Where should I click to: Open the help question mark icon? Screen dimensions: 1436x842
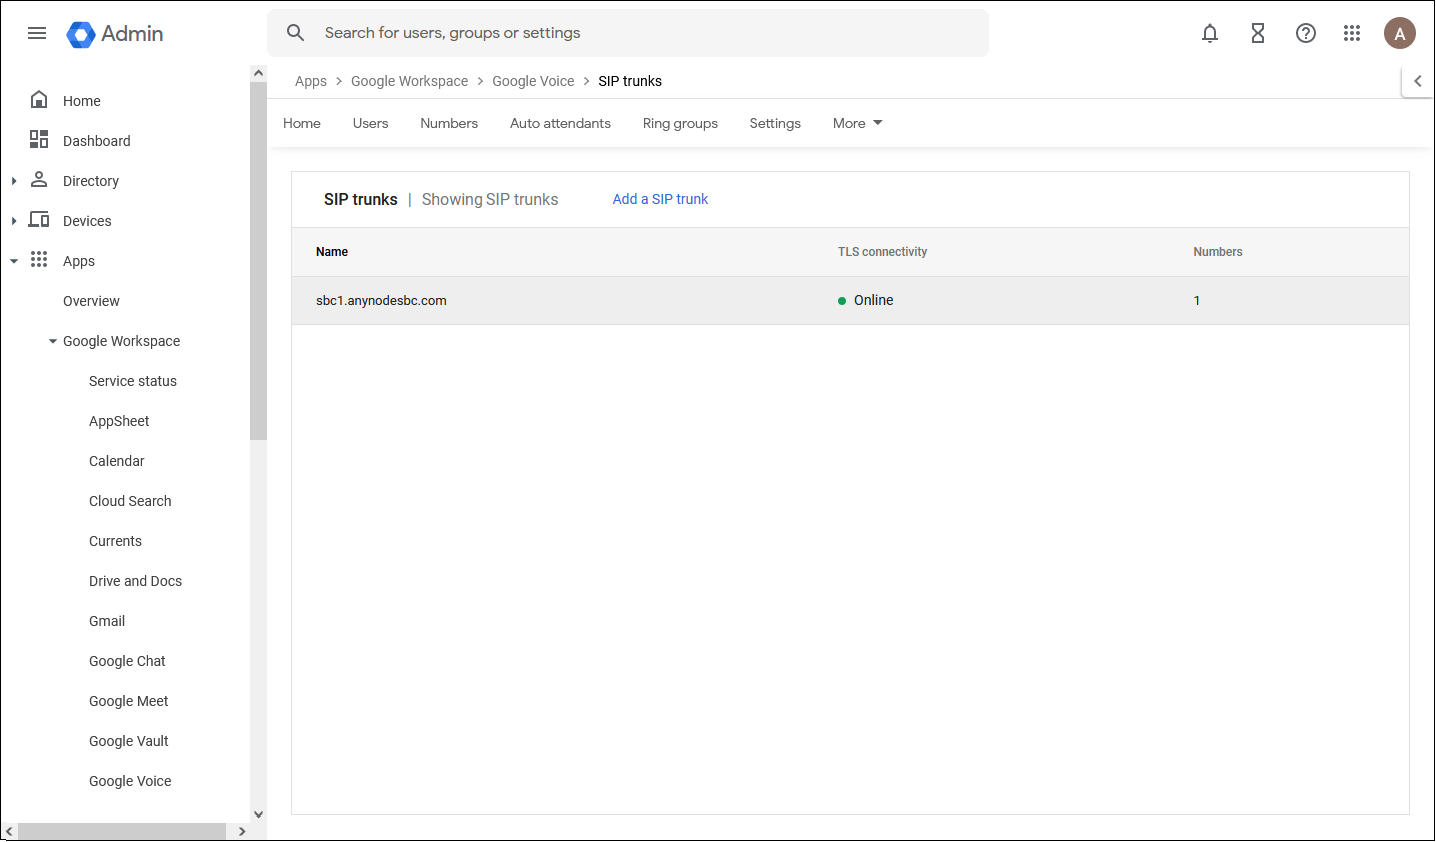click(1306, 33)
